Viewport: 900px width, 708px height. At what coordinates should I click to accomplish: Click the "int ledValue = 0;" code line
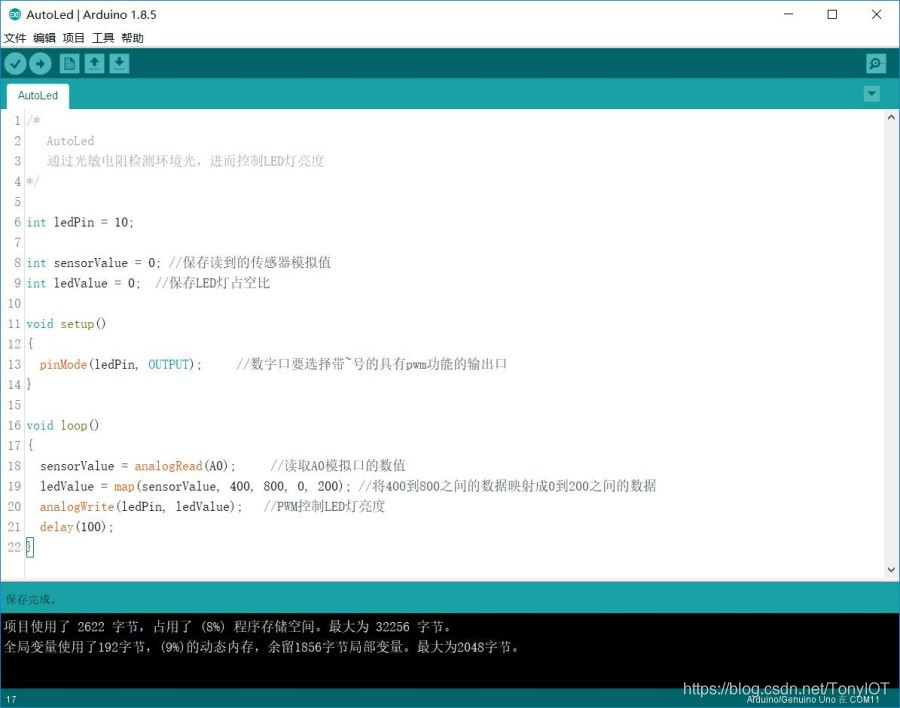(83, 283)
